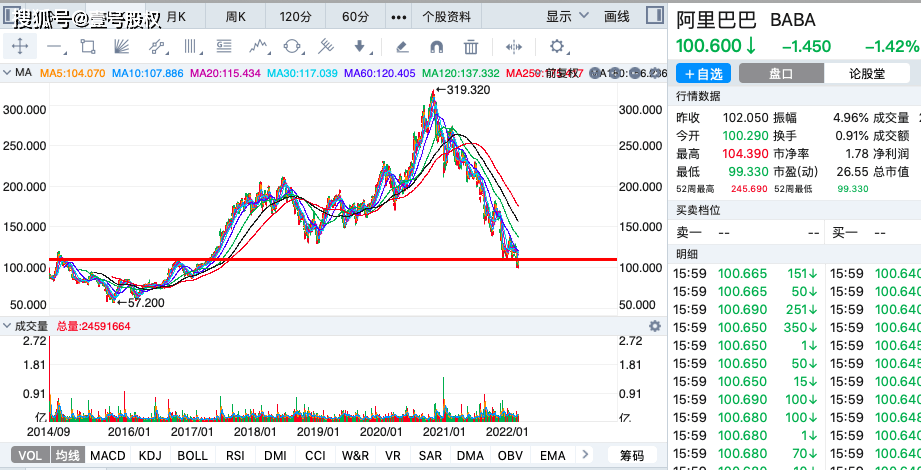This screenshot has width=921, height=470.
Task: Click the eraser tool icon
Action: click(402, 46)
